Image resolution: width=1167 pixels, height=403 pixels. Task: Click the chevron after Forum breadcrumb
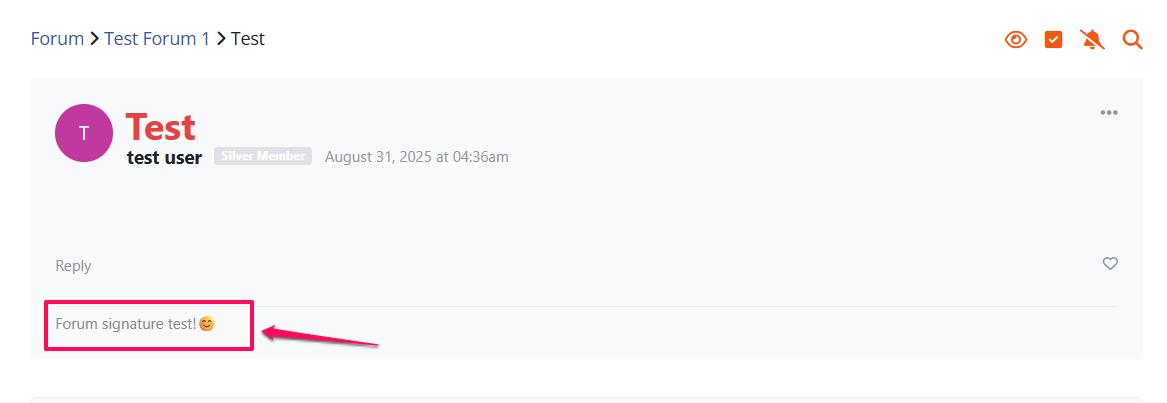(x=95, y=39)
